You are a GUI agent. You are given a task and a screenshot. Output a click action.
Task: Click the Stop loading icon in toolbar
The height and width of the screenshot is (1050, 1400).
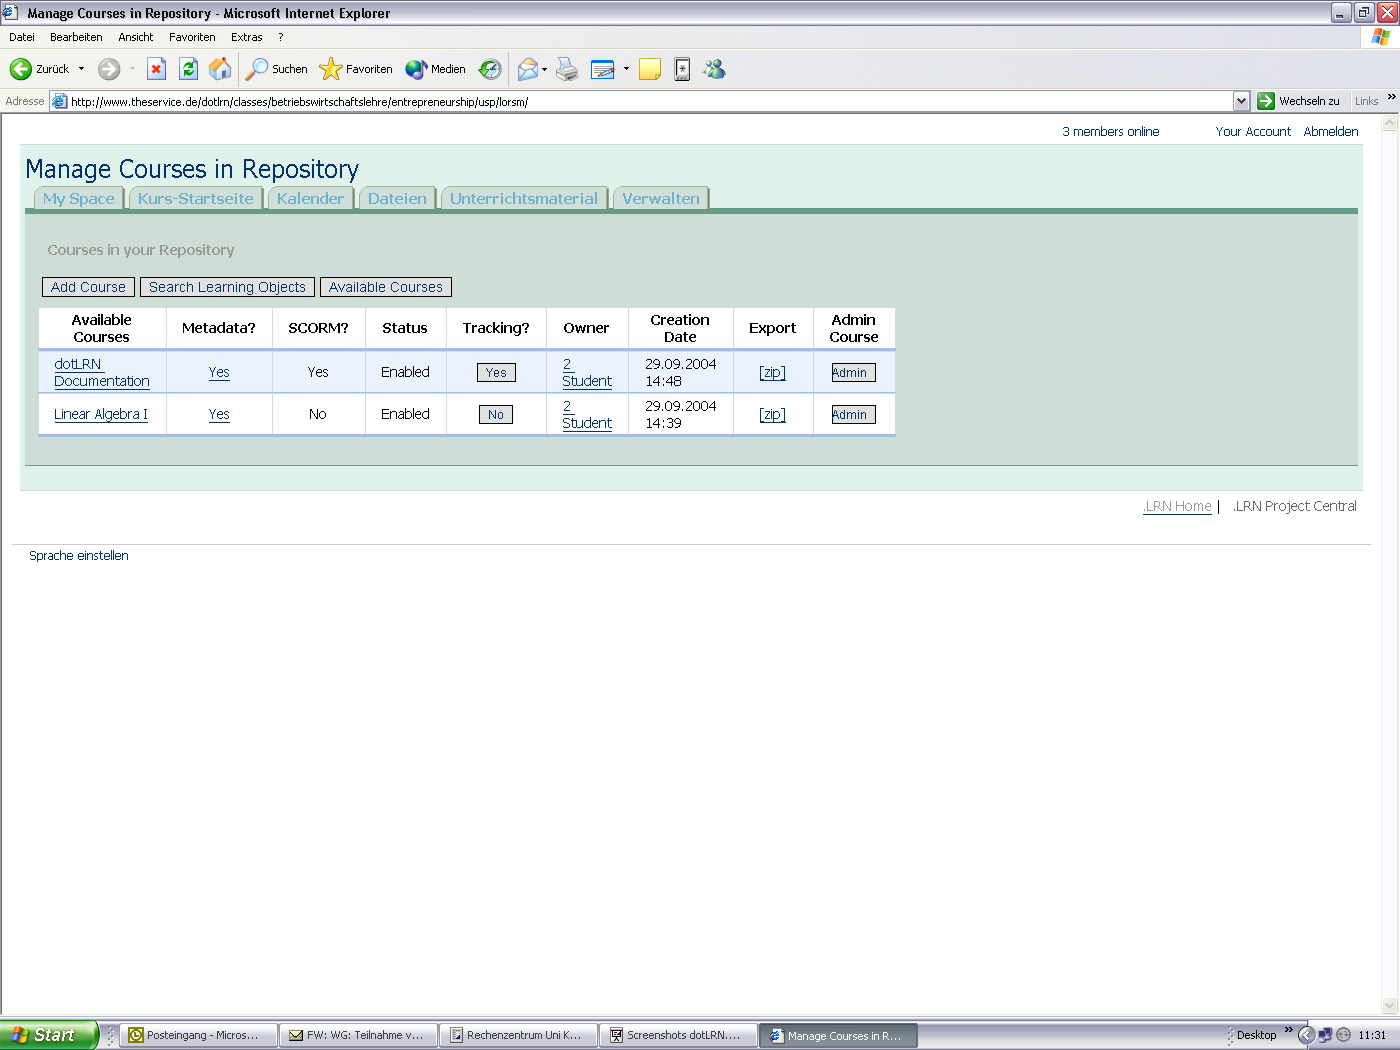[156, 69]
